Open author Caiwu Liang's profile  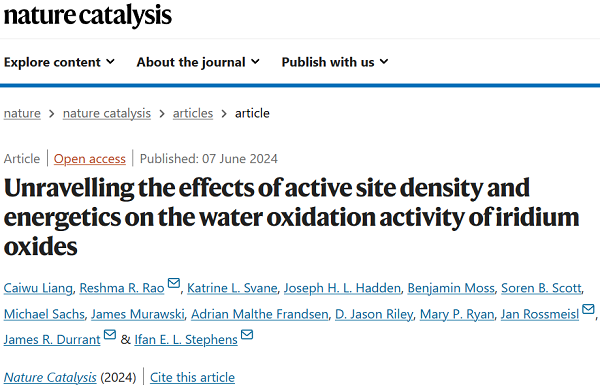click(38, 288)
